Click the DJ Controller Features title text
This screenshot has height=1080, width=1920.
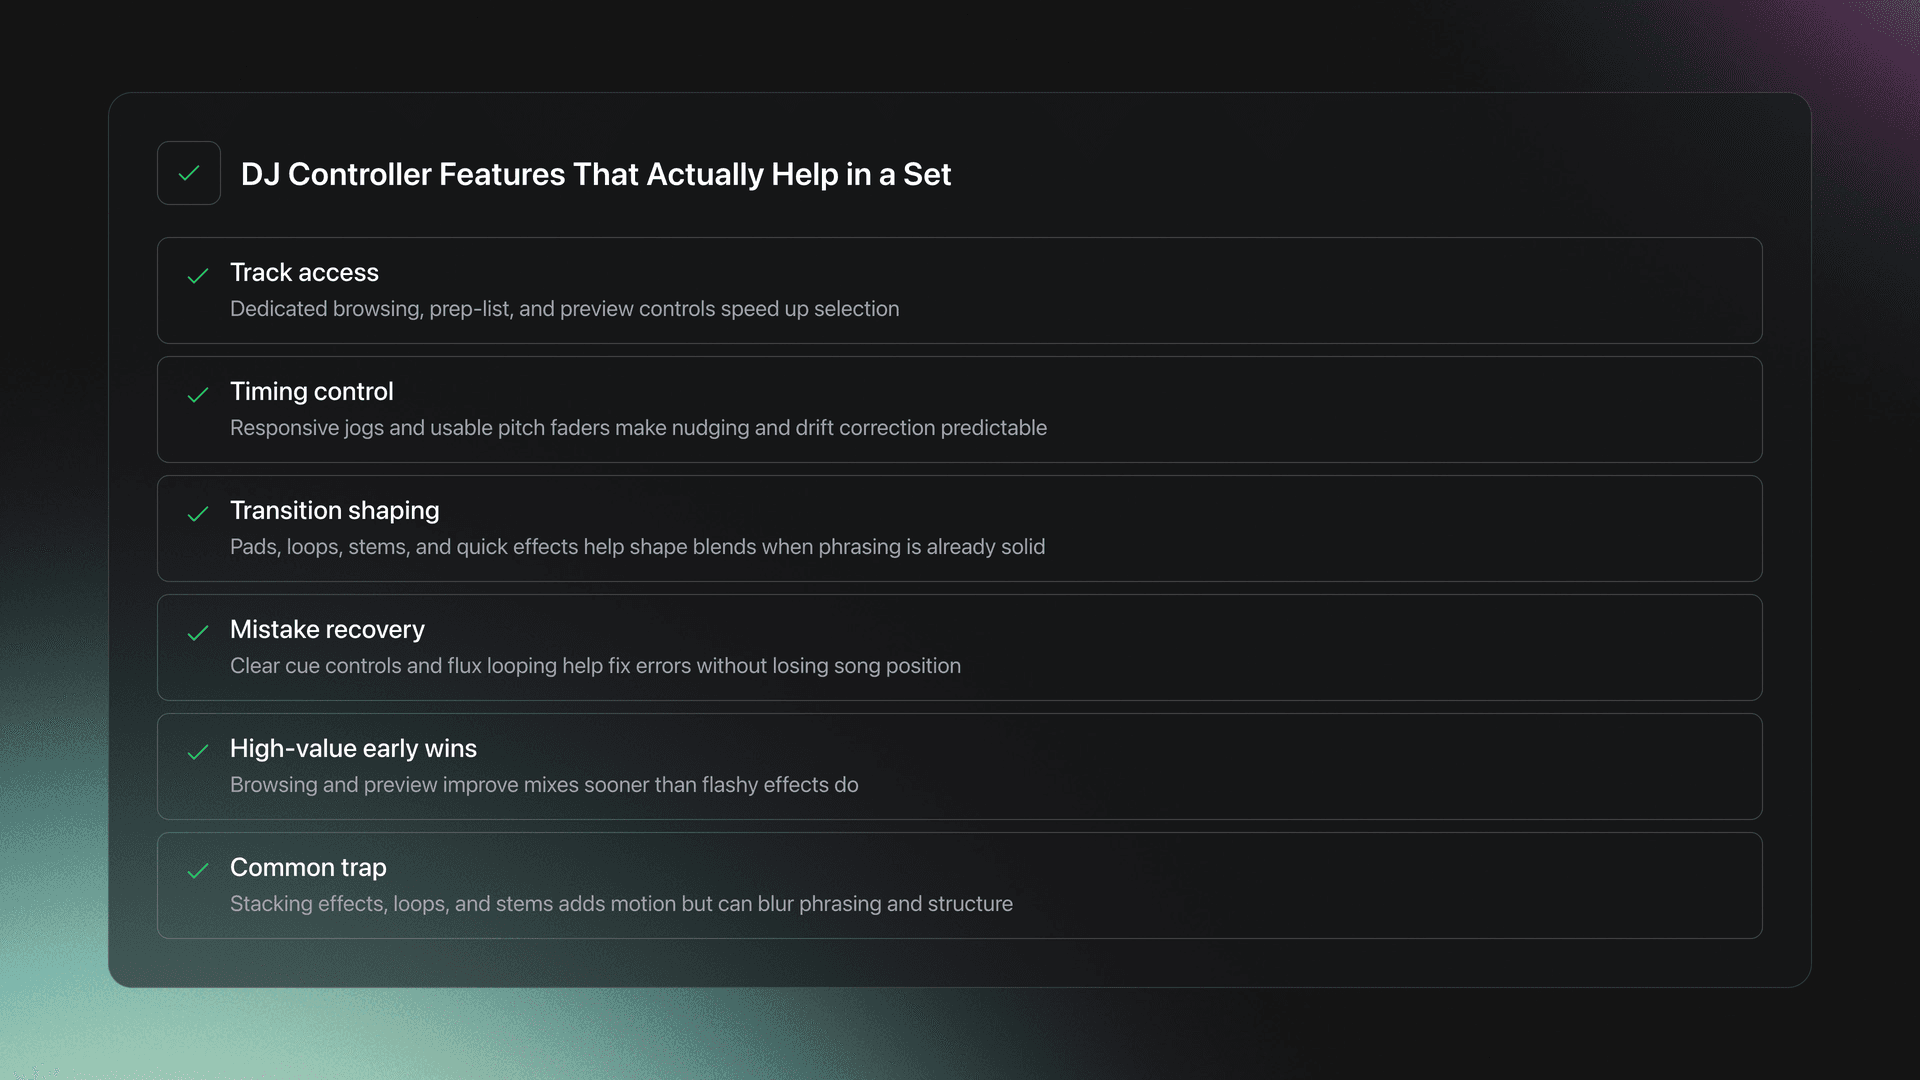595,174
